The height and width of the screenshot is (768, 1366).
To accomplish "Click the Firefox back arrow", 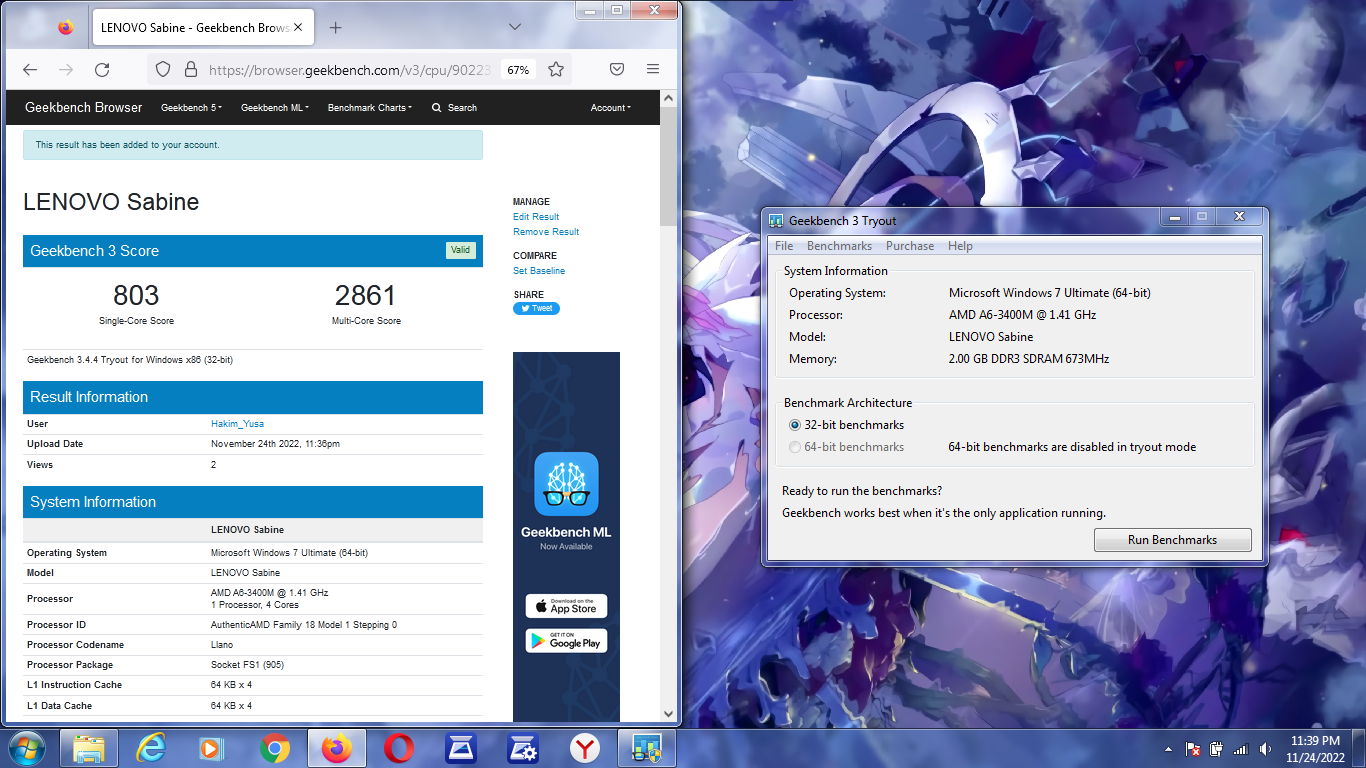I will pyautogui.click(x=30, y=70).
